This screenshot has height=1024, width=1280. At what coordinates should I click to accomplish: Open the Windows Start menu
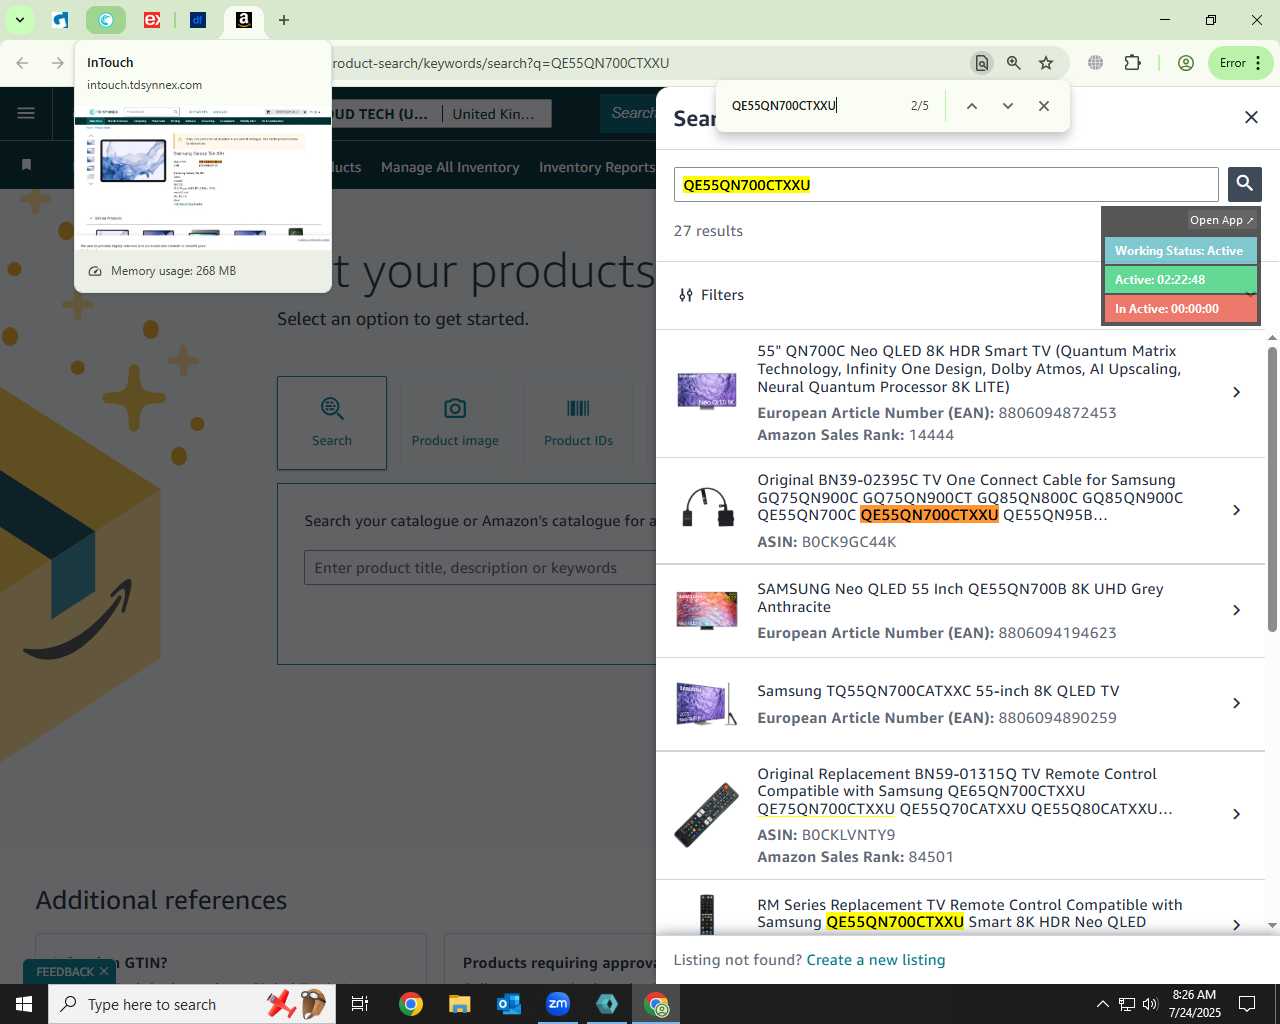click(24, 1004)
